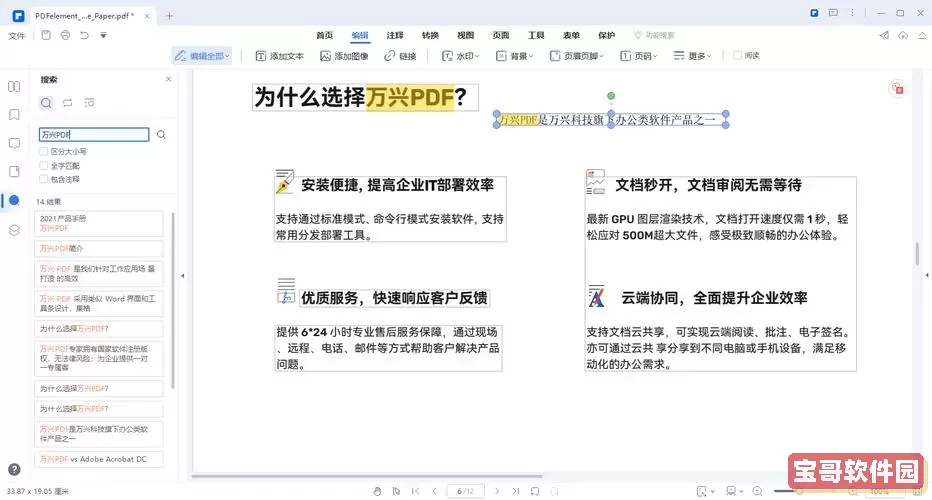Open the 转换 ribbon tab
Viewport: 932px width, 500px height.
(x=429, y=35)
